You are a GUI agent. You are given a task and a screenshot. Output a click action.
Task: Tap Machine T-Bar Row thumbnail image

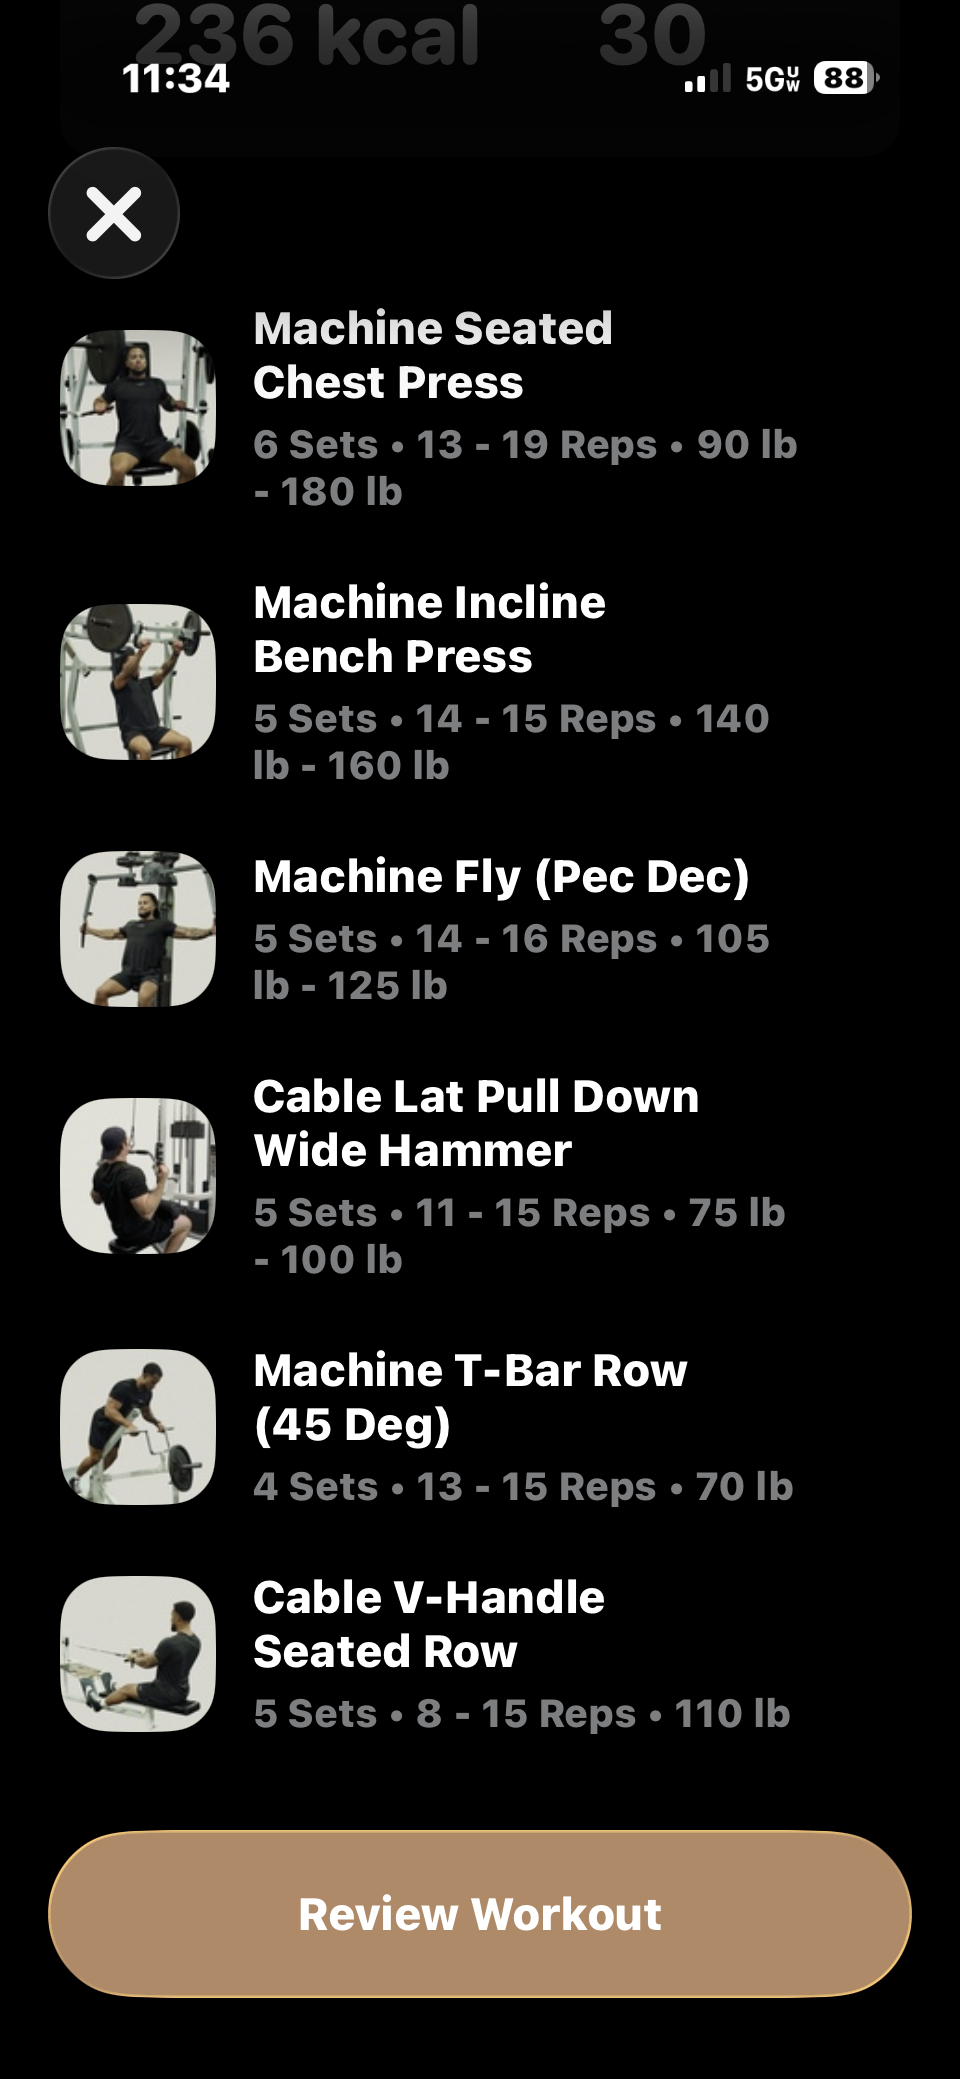pos(138,1427)
